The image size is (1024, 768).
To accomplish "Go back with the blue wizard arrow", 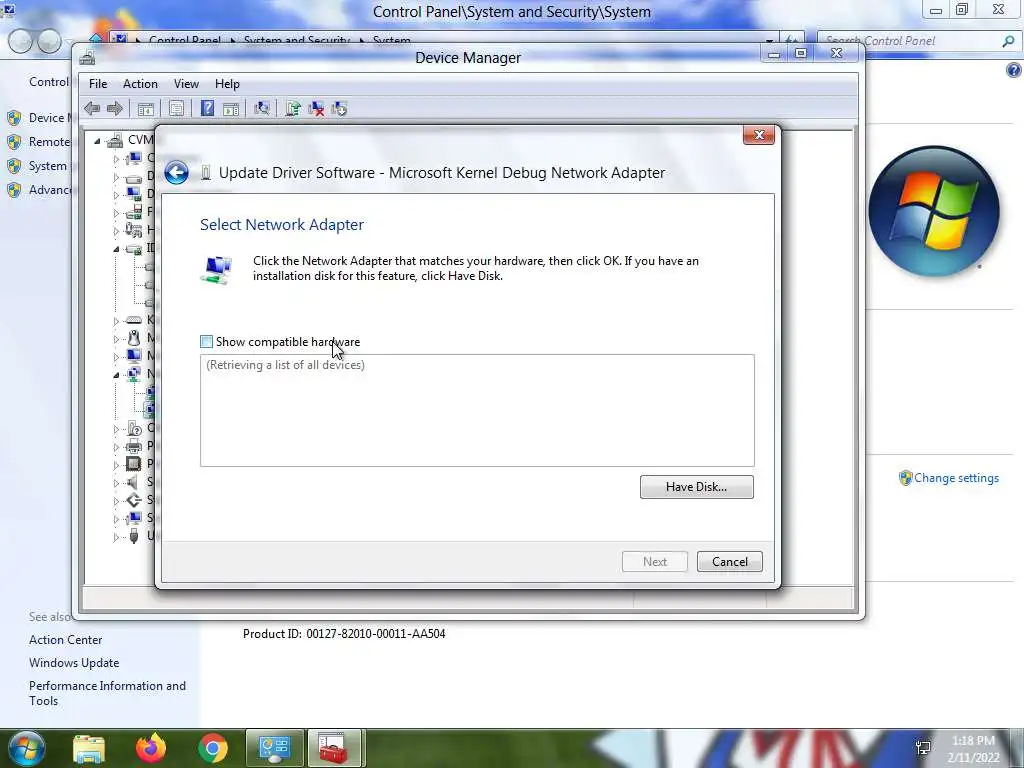I will [176, 173].
